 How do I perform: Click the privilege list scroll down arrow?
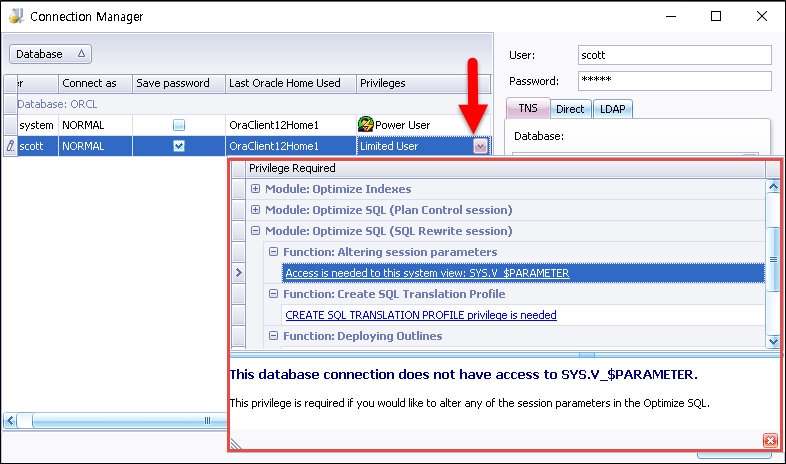[773, 341]
